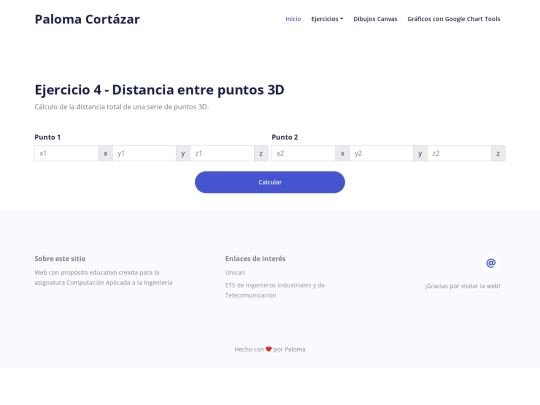Focus the x1 input field
The height and width of the screenshot is (405, 540).
point(66,153)
